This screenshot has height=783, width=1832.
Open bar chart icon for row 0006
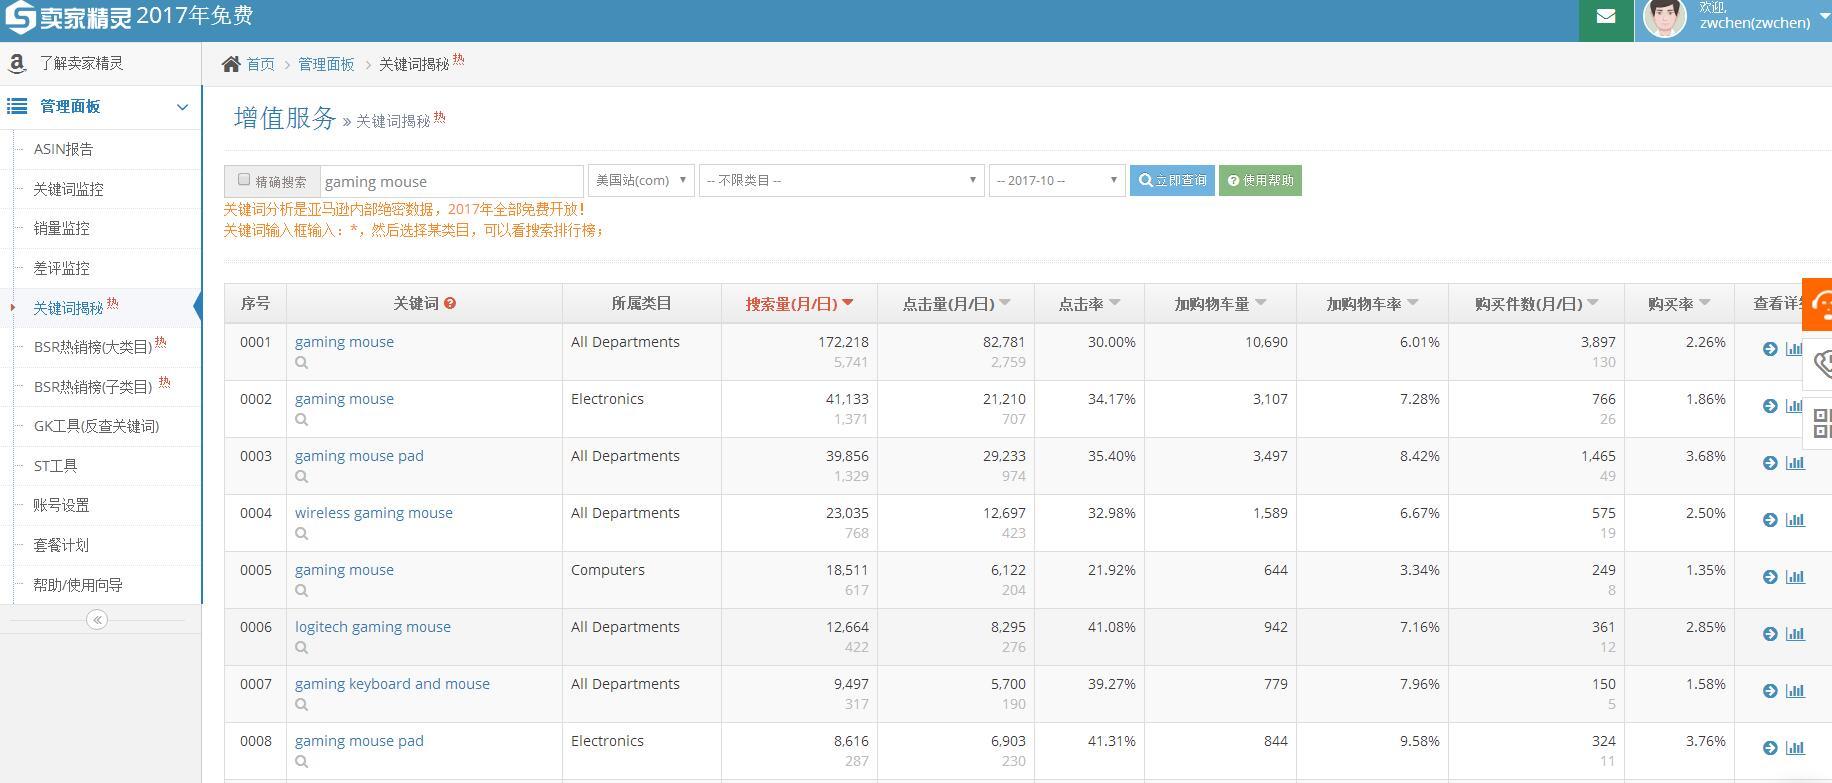[1795, 634]
